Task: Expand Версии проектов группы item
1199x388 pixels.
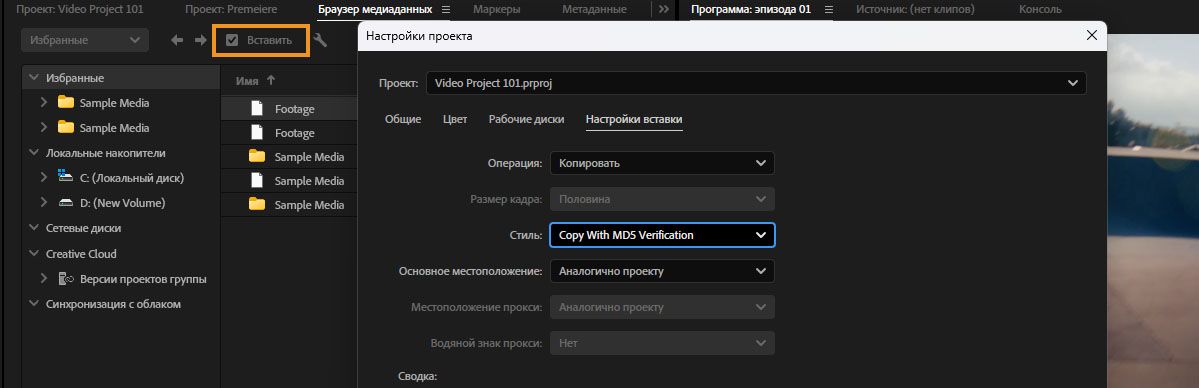Action: (x=44, y=279)
